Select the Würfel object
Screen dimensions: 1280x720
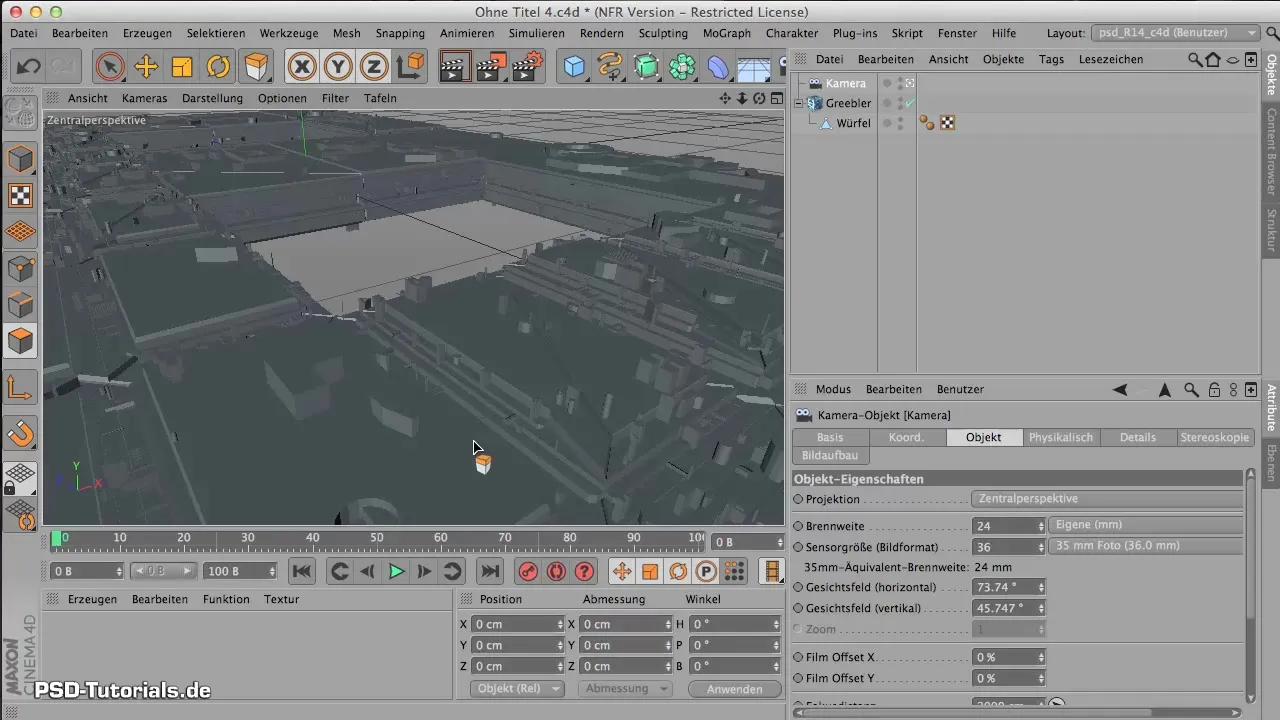pyautogui.click(x=854, y=123)
